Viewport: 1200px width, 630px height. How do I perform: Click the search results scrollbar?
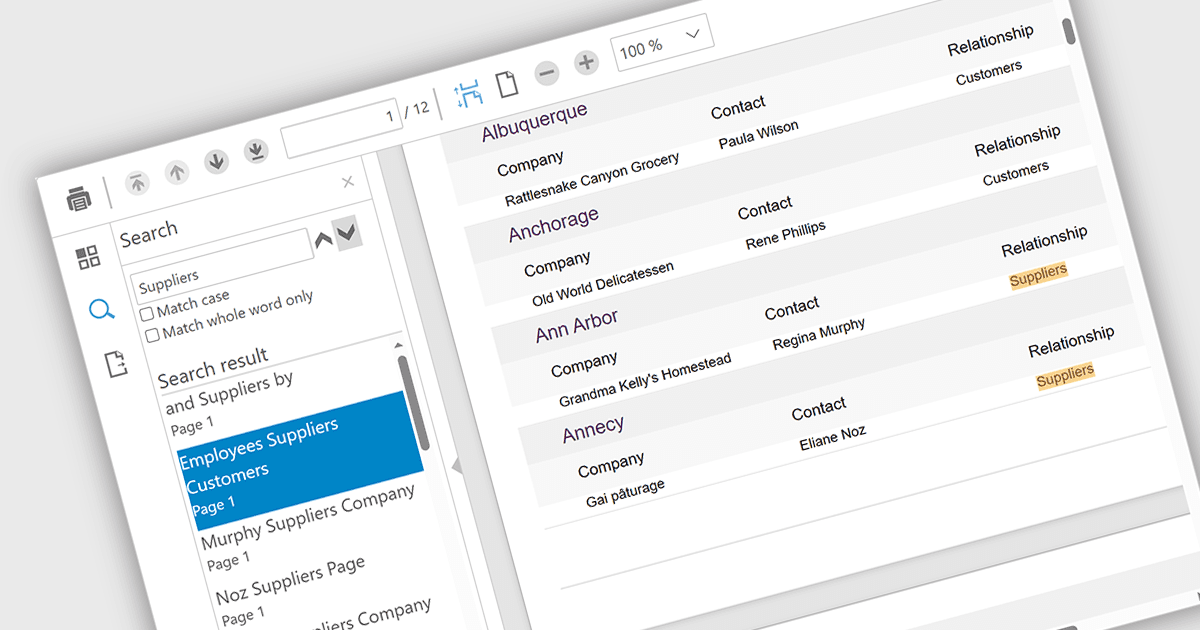[x=414, y=404]
